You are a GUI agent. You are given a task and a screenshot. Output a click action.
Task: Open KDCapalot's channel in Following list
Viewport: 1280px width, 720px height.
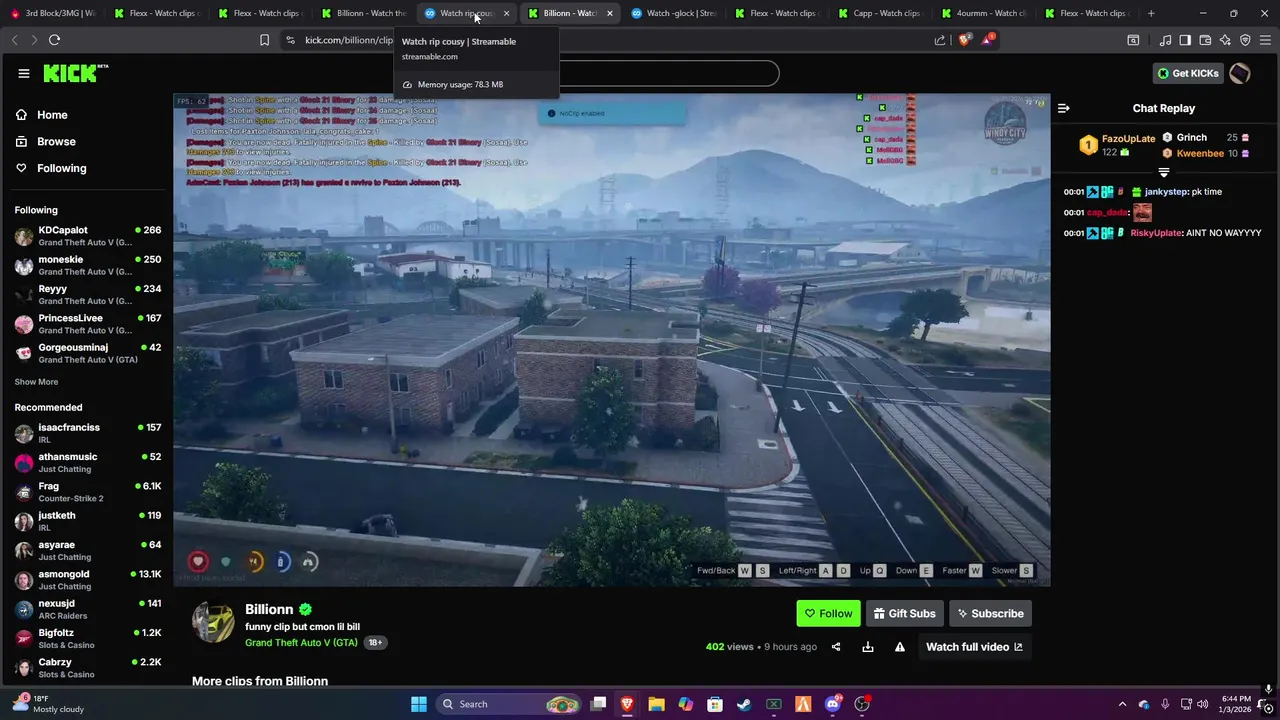87,236
